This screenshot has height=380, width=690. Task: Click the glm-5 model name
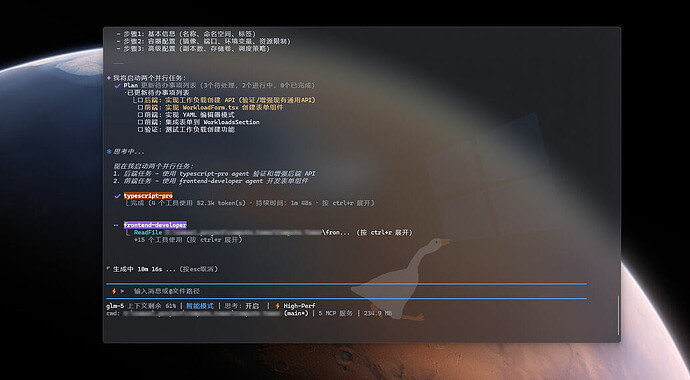tap(115, 306)
